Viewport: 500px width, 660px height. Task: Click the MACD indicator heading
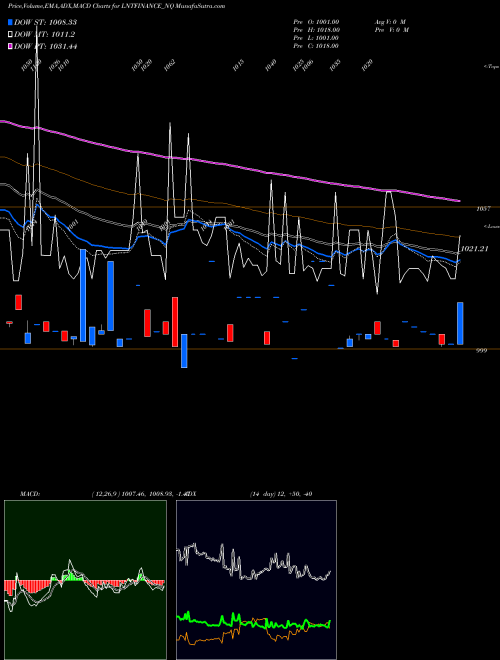tap(29, 494)
